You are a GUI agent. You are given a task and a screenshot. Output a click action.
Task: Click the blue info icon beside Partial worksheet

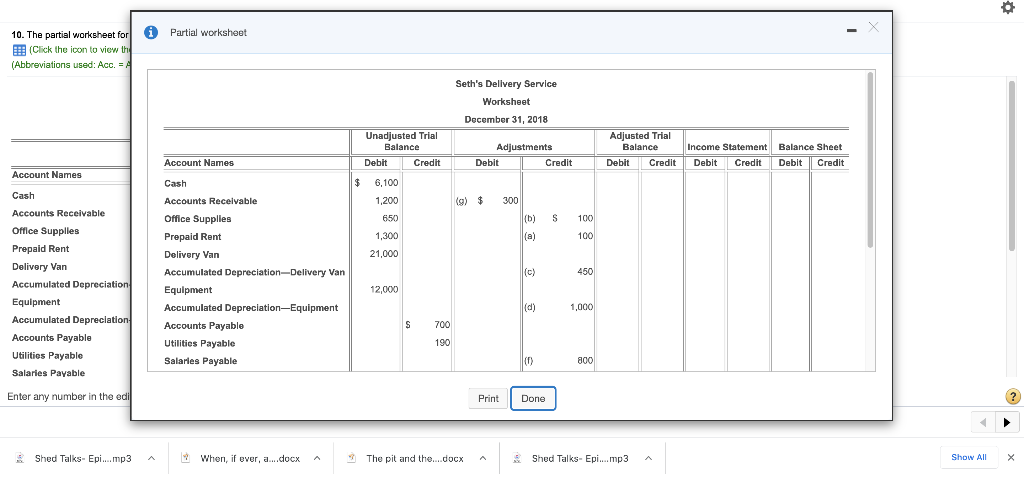click(x=152, y=33)
